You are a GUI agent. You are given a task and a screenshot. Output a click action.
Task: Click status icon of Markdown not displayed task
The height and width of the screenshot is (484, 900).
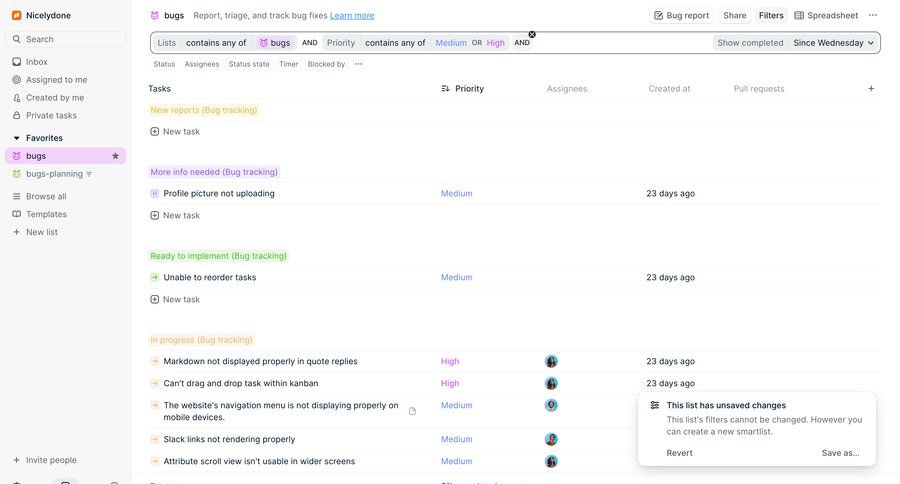click(x=154, y=361)
